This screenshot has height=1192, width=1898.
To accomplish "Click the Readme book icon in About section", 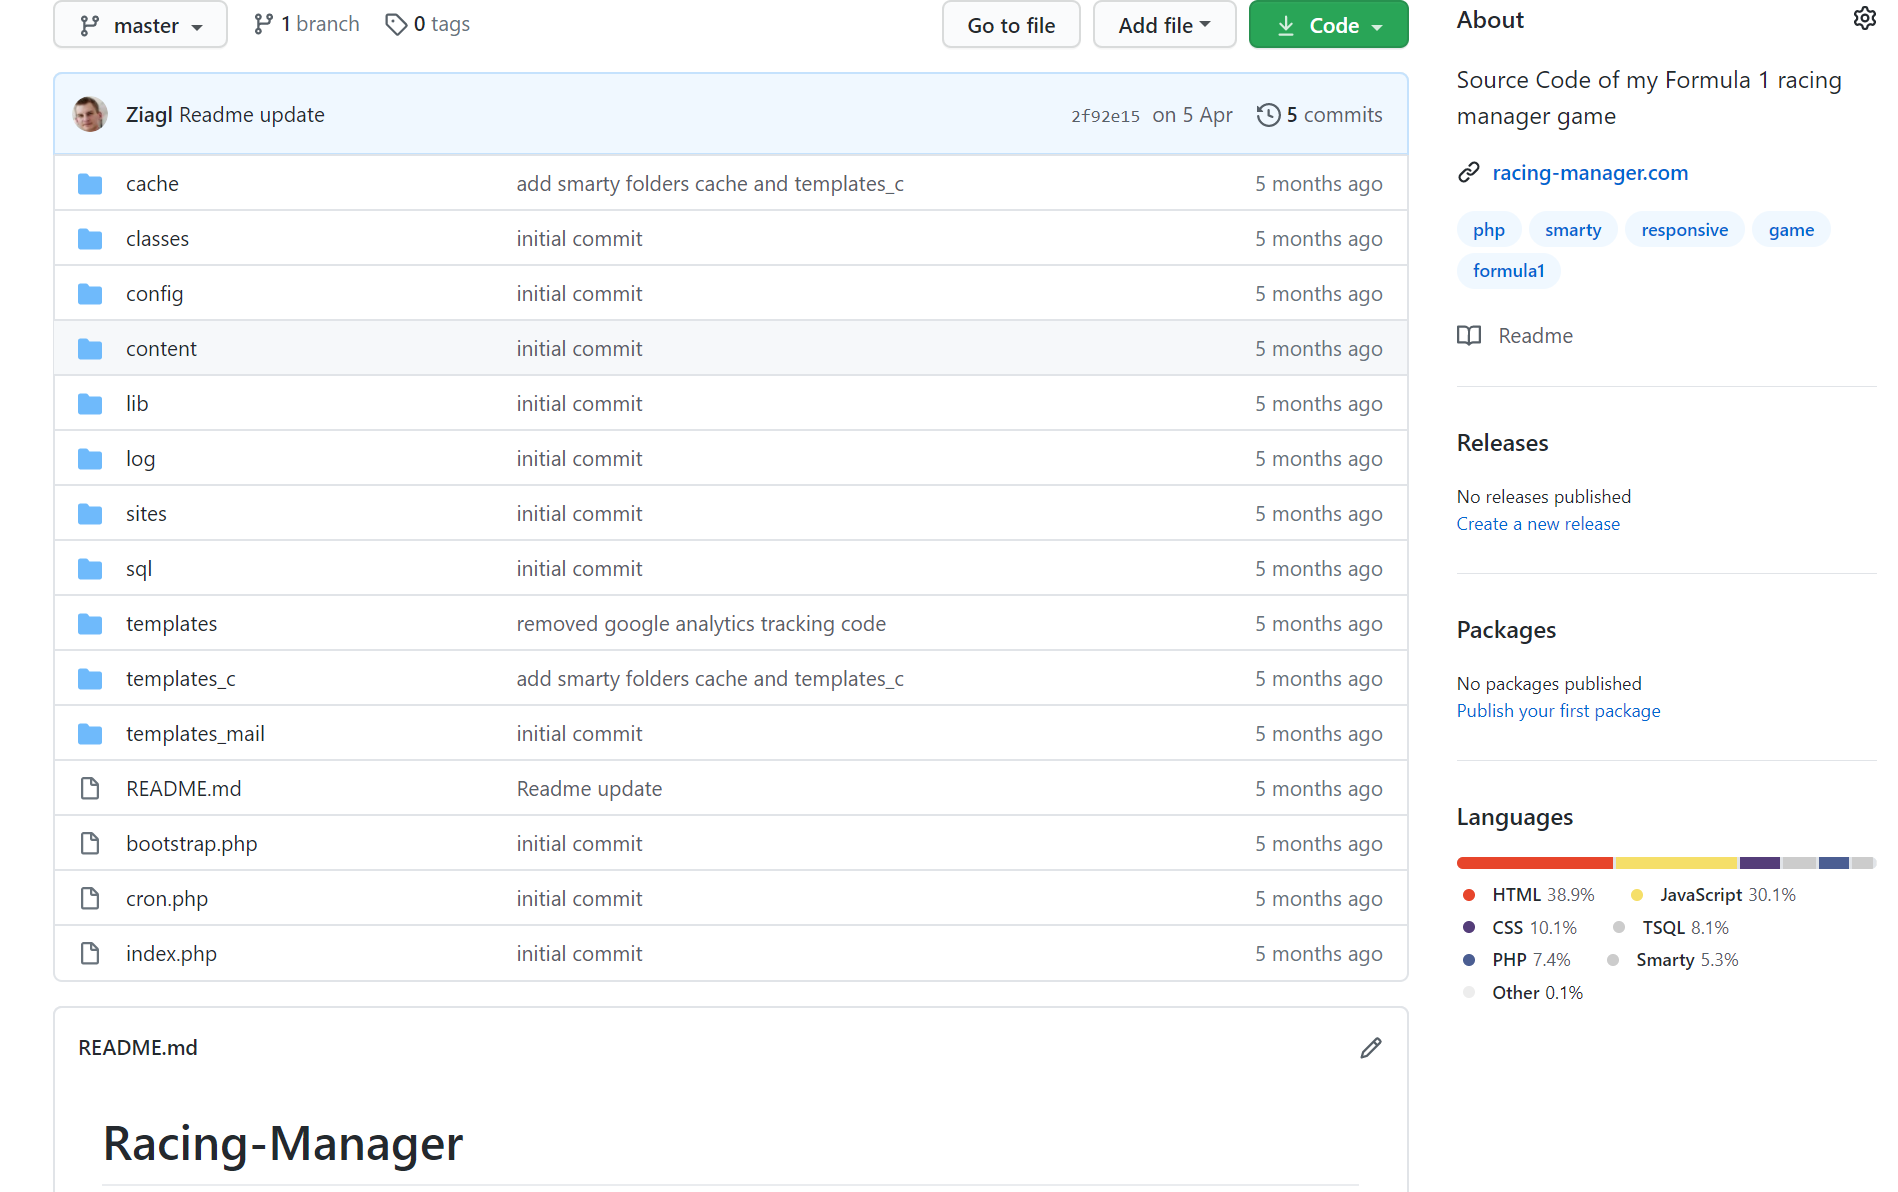I will click(x=1470, y=336).
